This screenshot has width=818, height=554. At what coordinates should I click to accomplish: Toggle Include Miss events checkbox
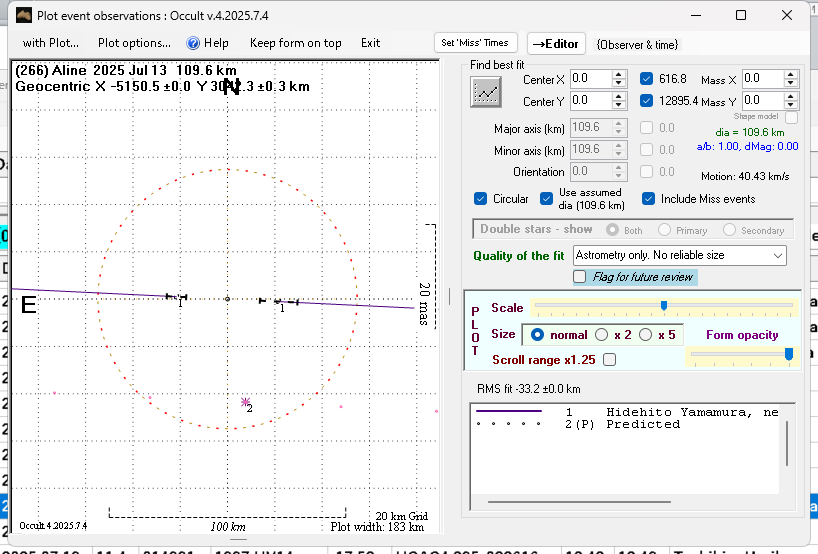point(649,199)
